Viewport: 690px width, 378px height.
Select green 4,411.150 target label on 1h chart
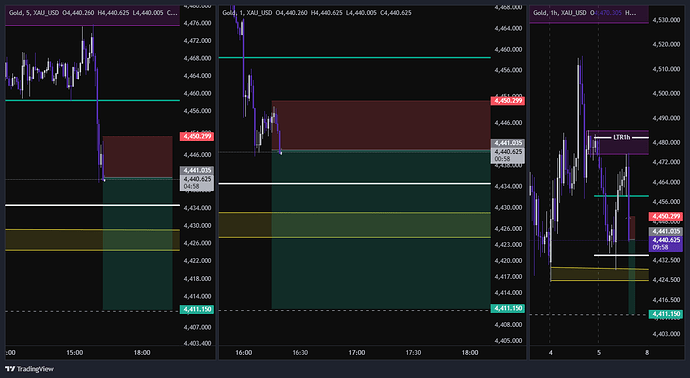(x=666, y=314)
